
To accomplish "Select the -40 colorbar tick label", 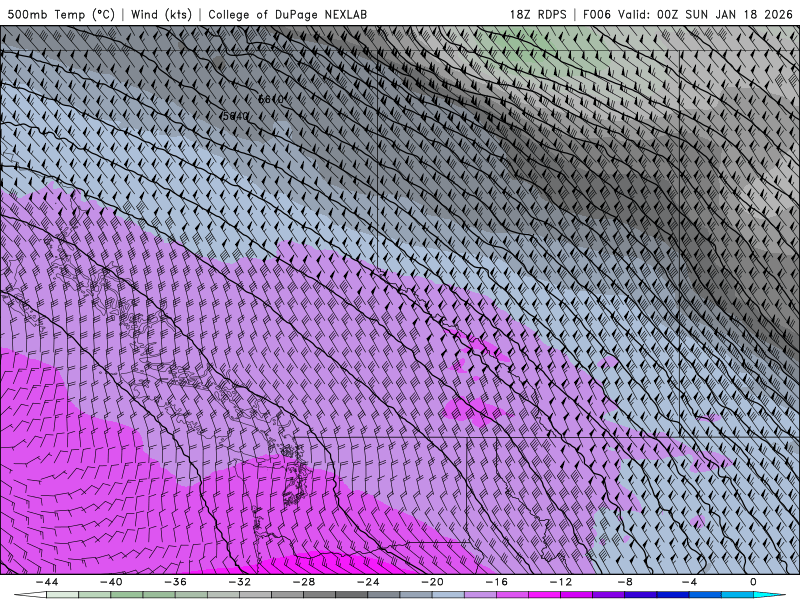I will [111, 582].
